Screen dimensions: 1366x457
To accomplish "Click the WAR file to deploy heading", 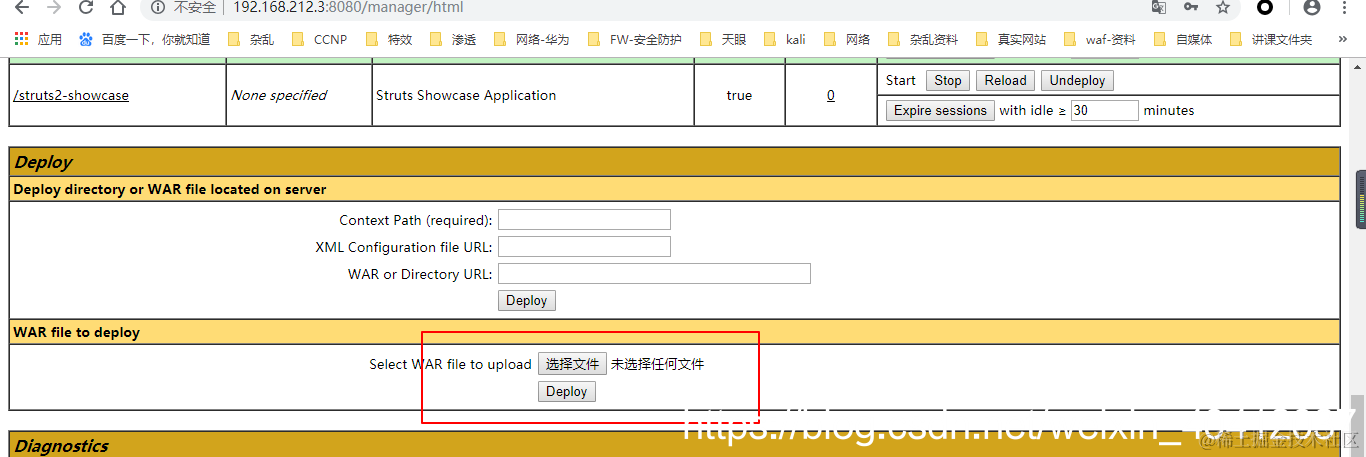I will pyautogui.click(x=76, y=332).
